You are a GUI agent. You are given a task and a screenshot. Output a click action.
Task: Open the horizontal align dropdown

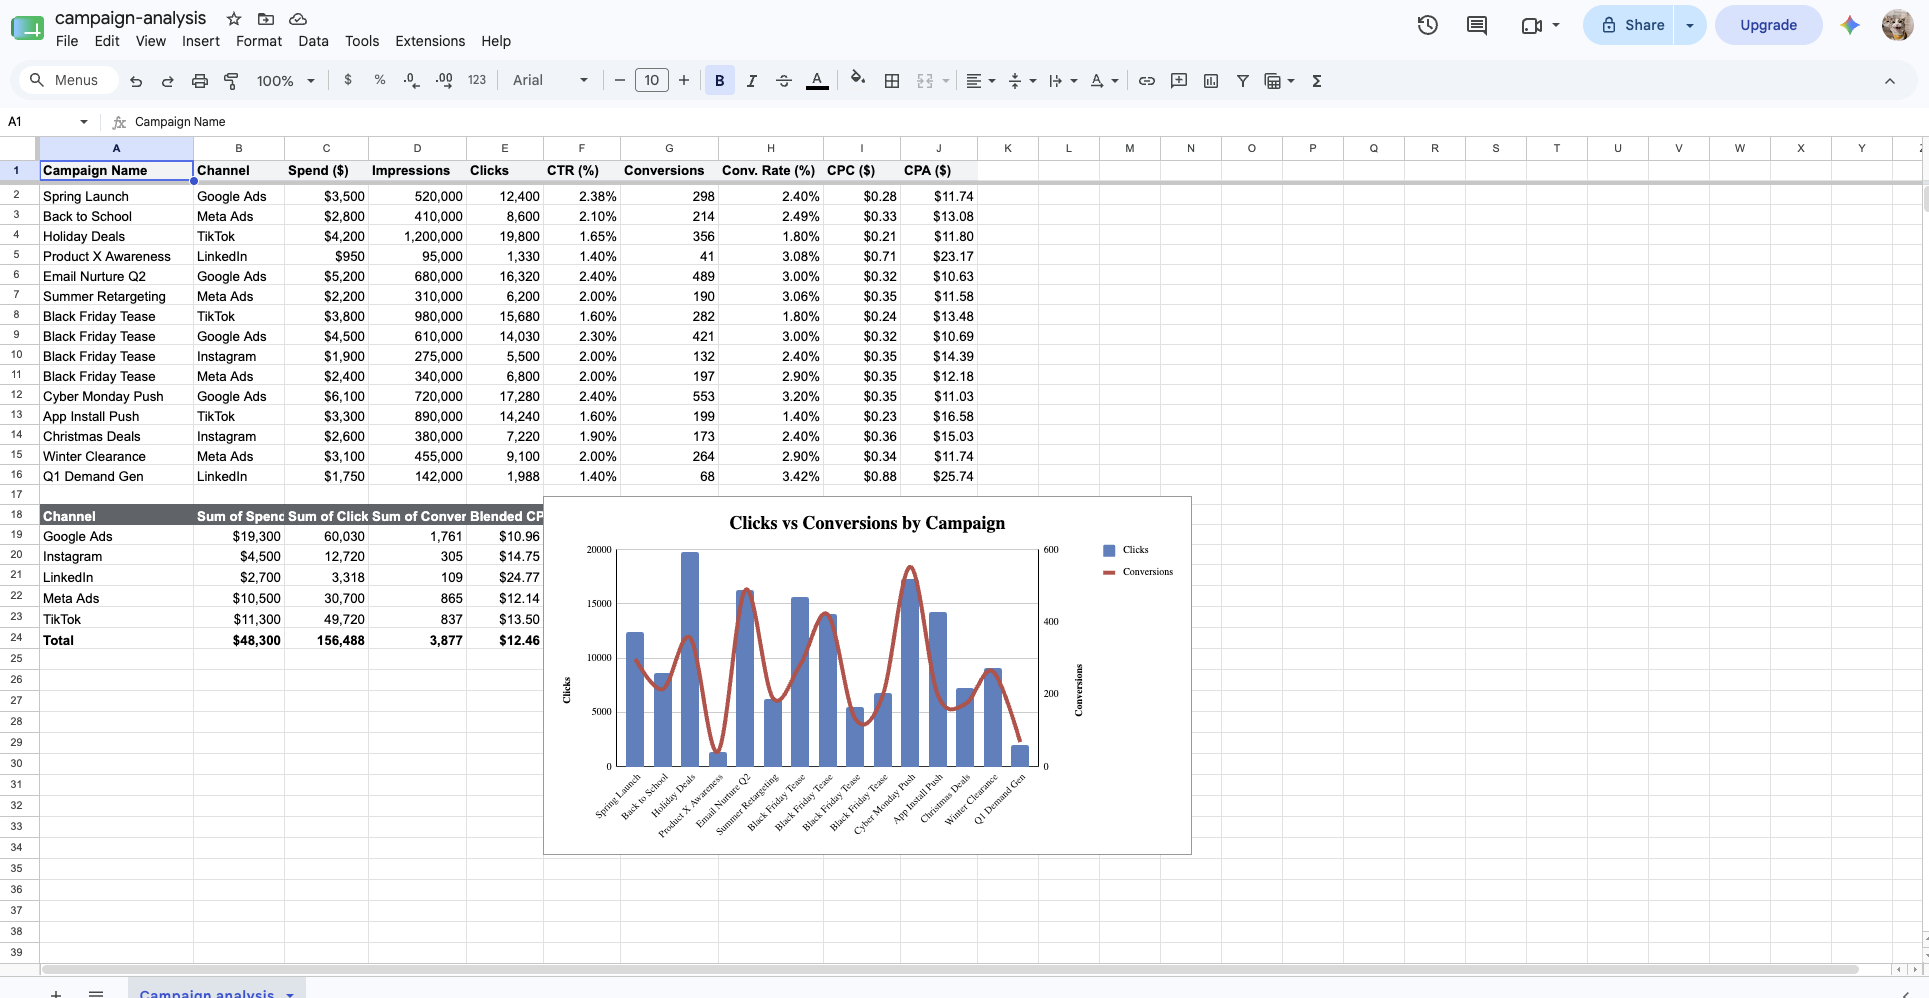coord(980,81)
